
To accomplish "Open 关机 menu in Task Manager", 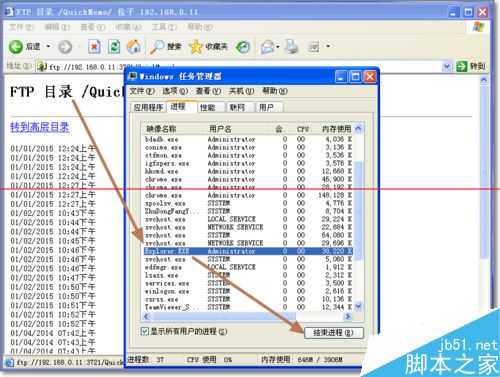I will point(241,91).
